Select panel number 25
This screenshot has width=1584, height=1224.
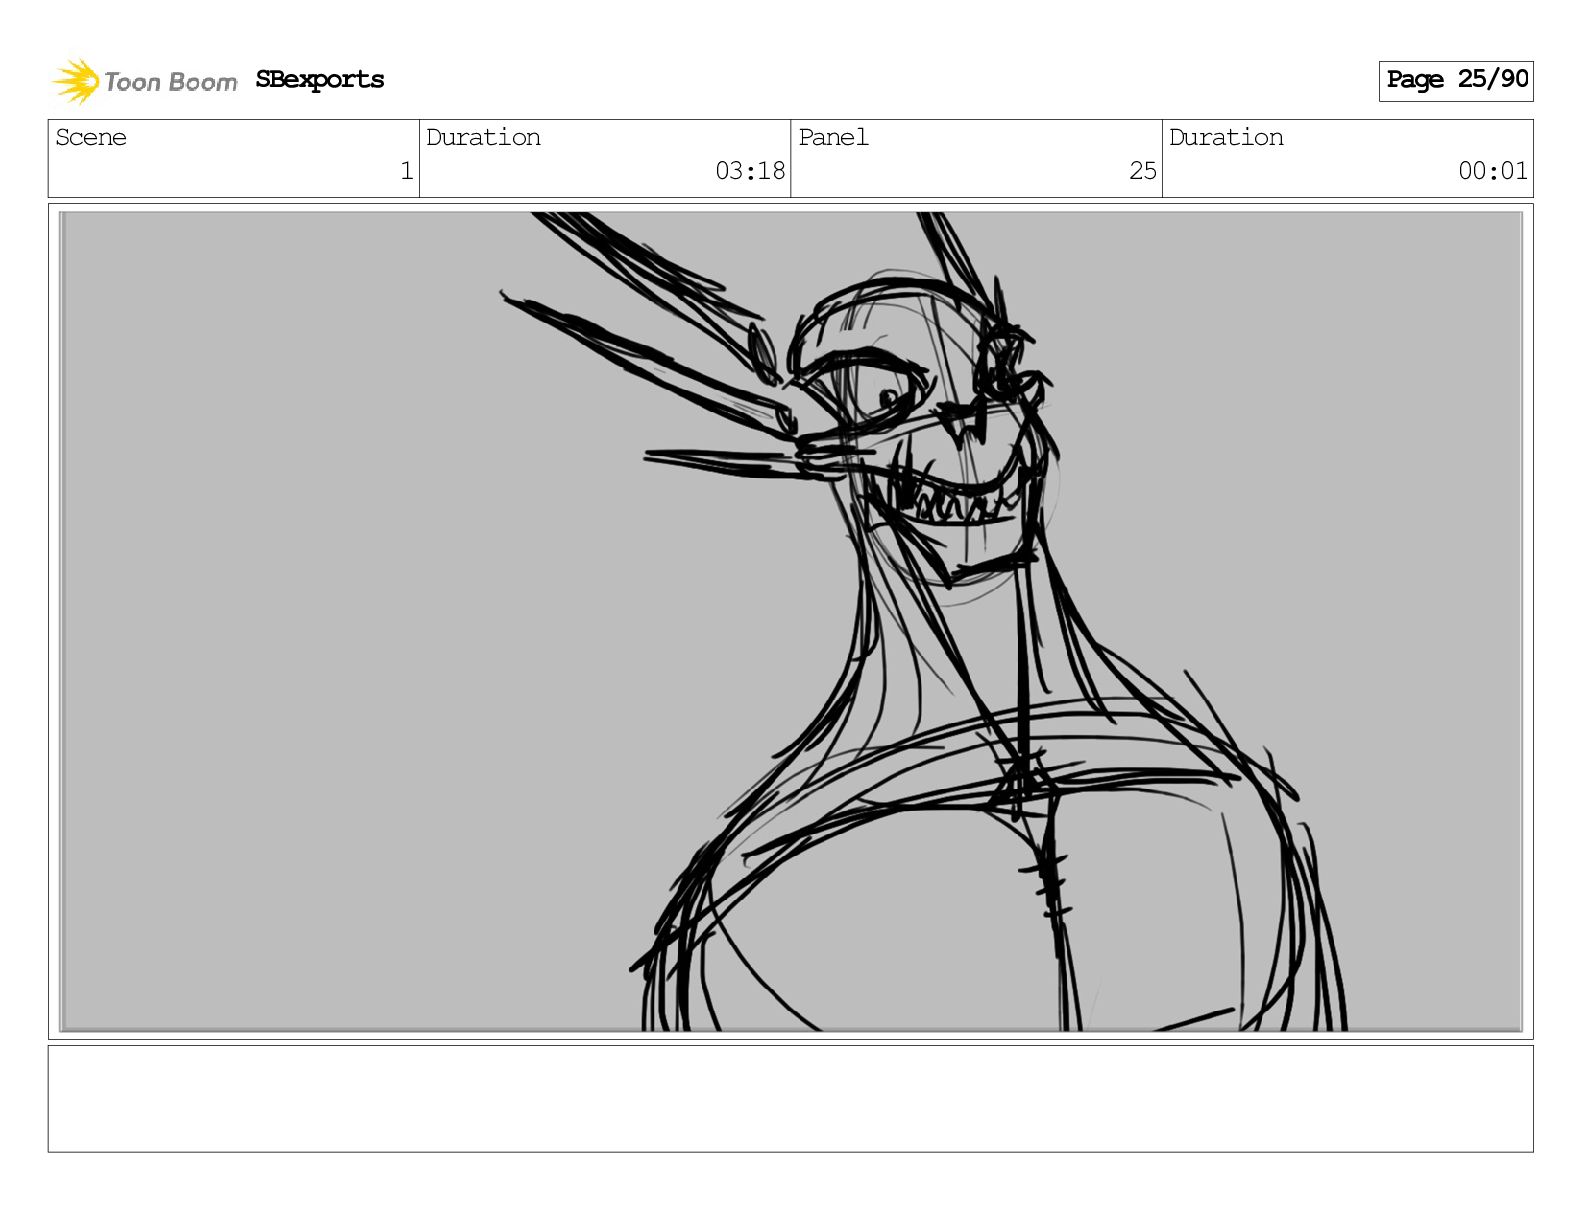[x=1143, y=171]
